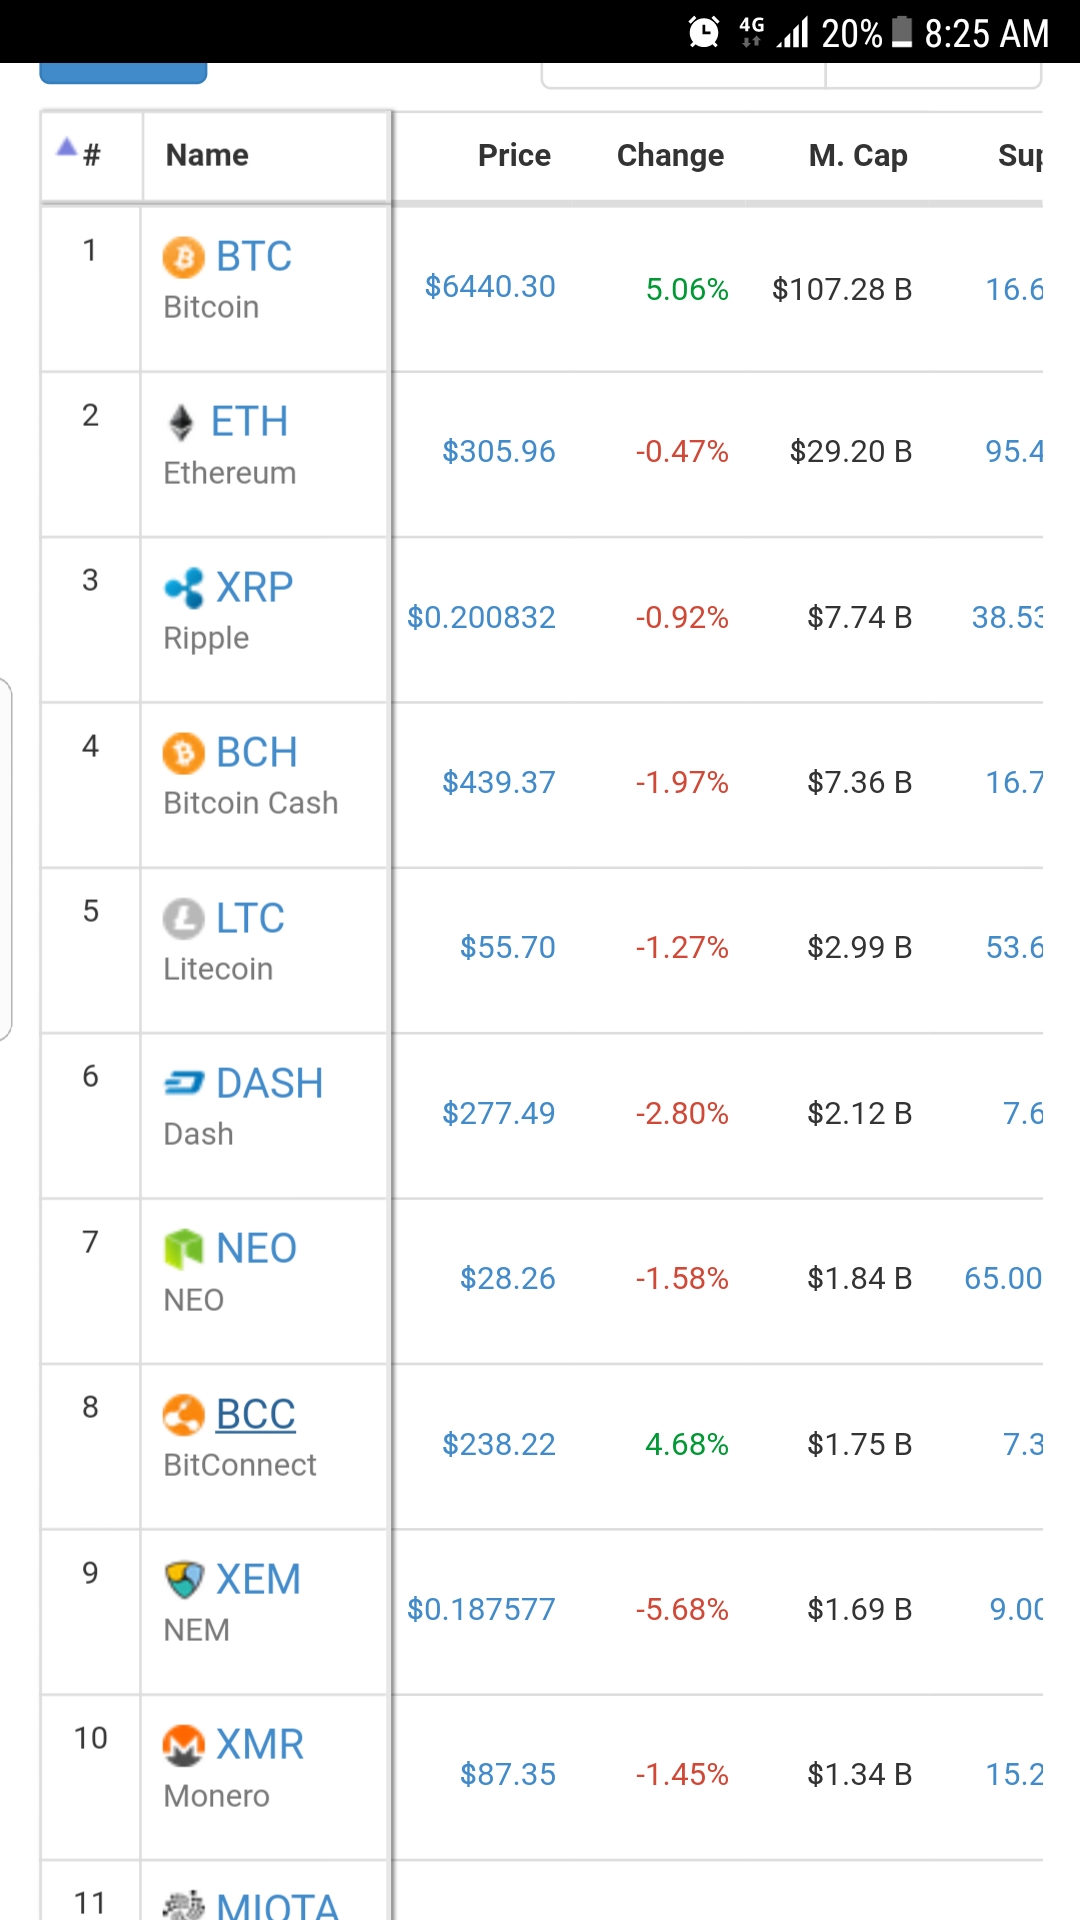Viewport: 1080px width, 1920px height.
Task: Tap the NEM XEM shield icon
Action: click(x=184, y=1579)
